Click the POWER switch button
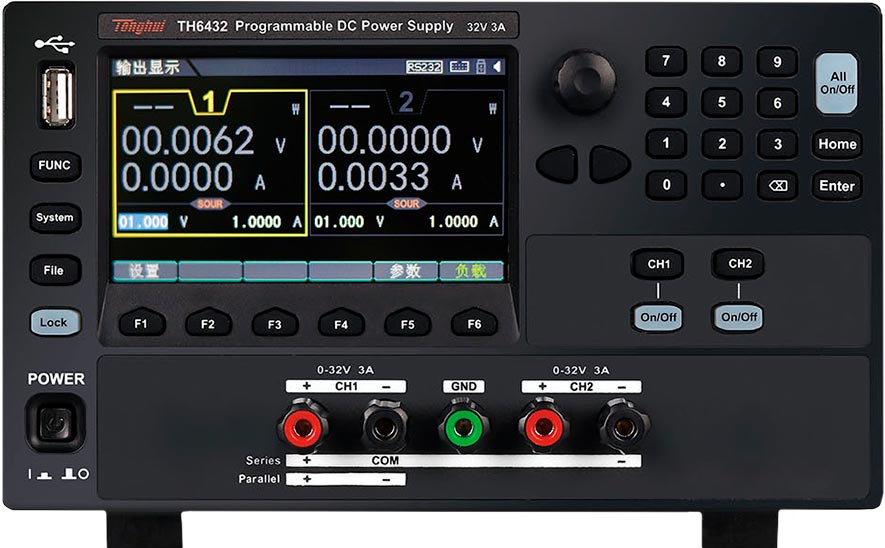The image size is (885, 548). 55,424
